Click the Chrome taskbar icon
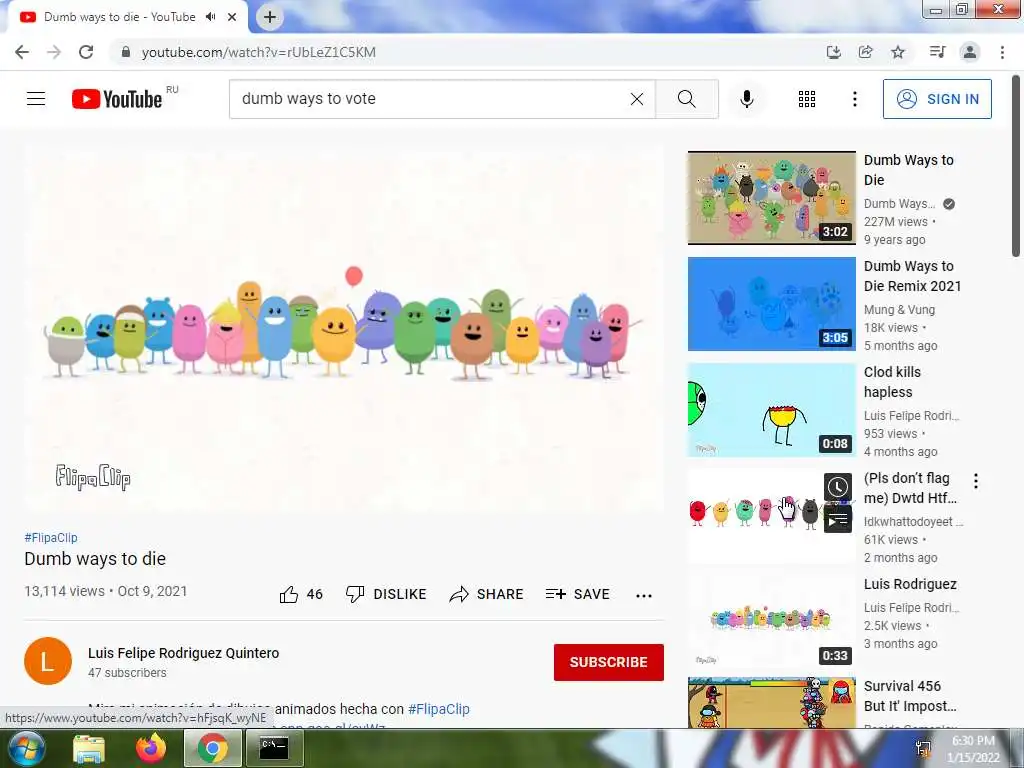 (x=213, y=748)
